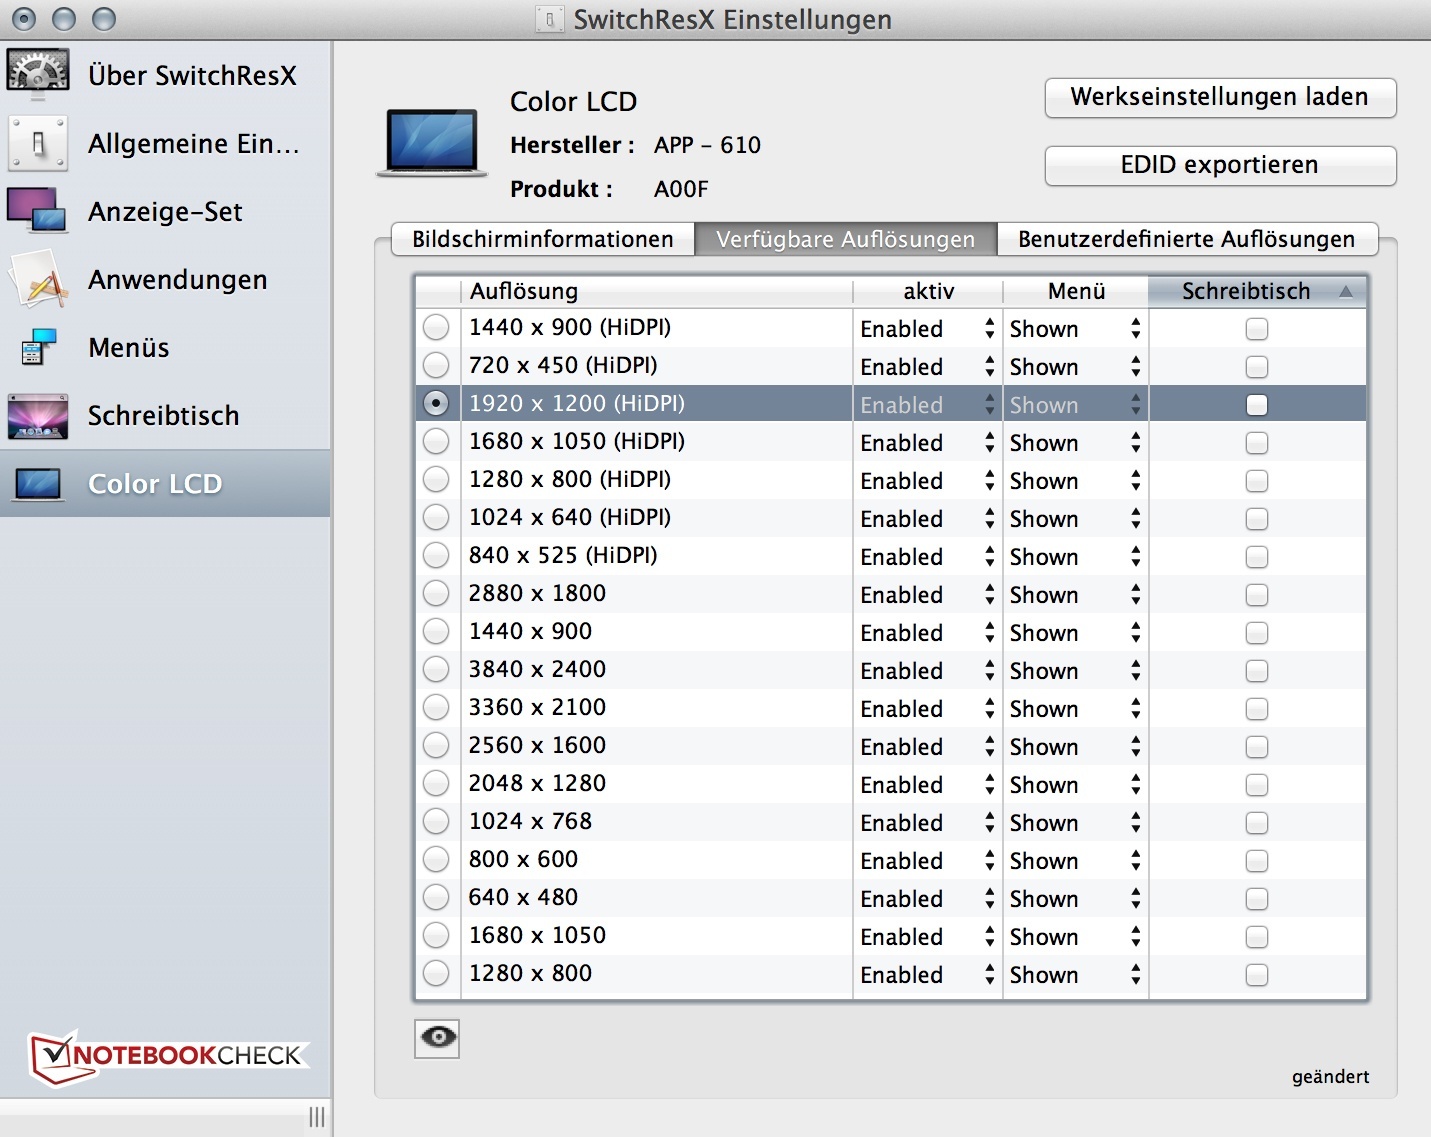Select the 3840 x 2400 radio button

click(436, 669)
